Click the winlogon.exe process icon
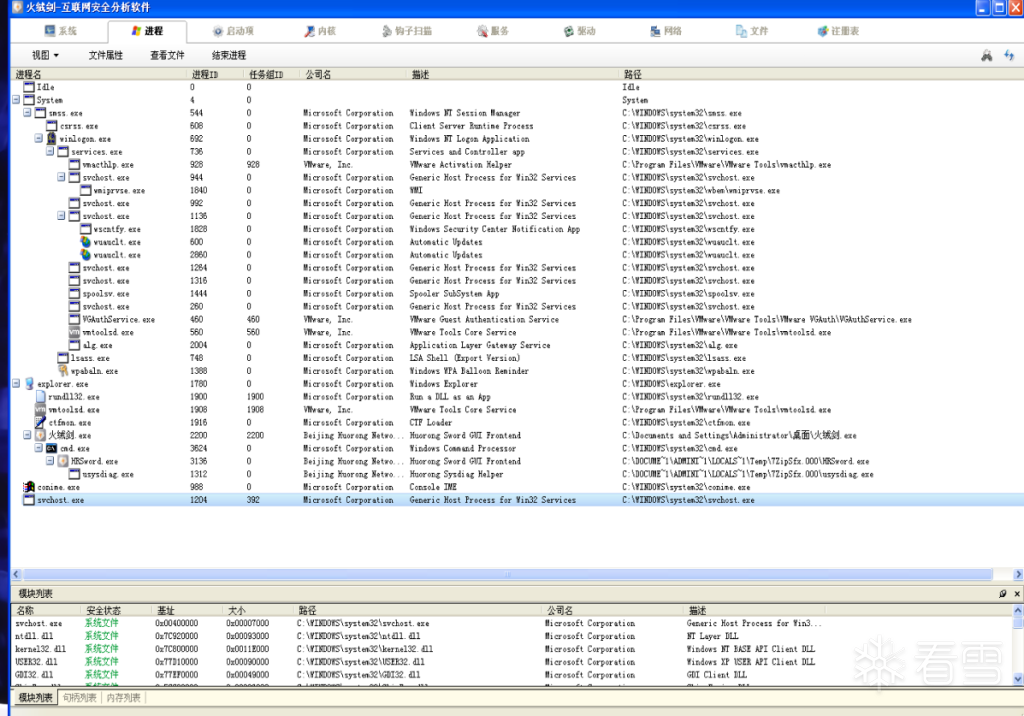Viewport: 1024px width, 716px height. point(52,138)
